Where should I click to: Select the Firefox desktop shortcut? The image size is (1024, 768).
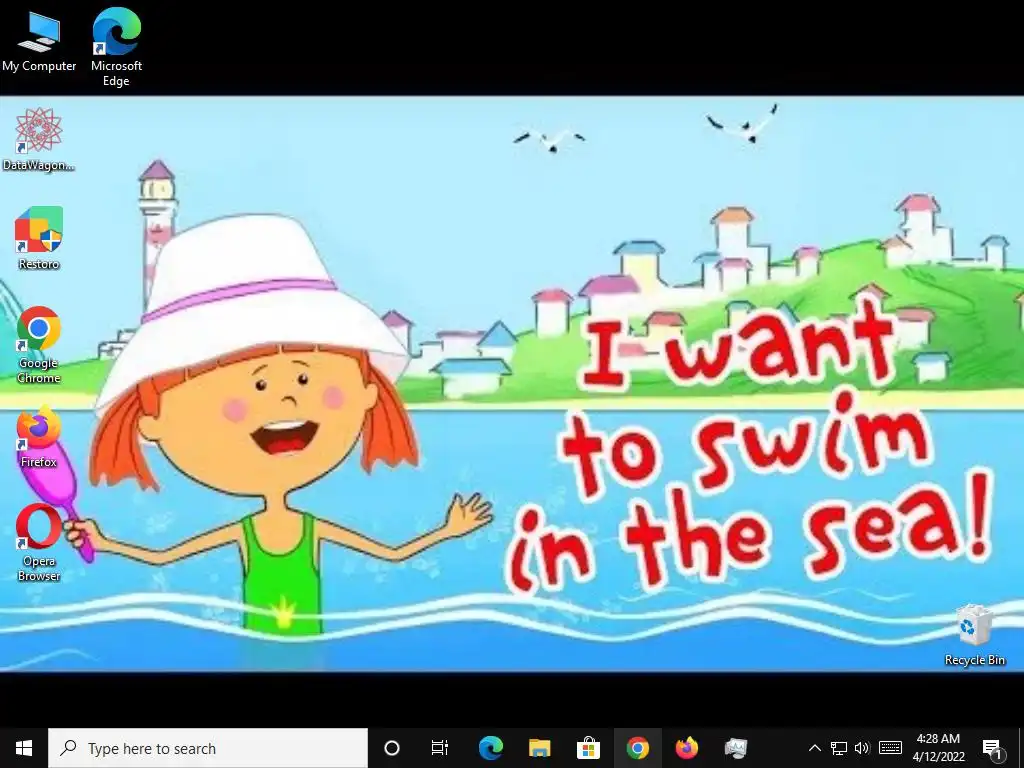pos(39,436)
